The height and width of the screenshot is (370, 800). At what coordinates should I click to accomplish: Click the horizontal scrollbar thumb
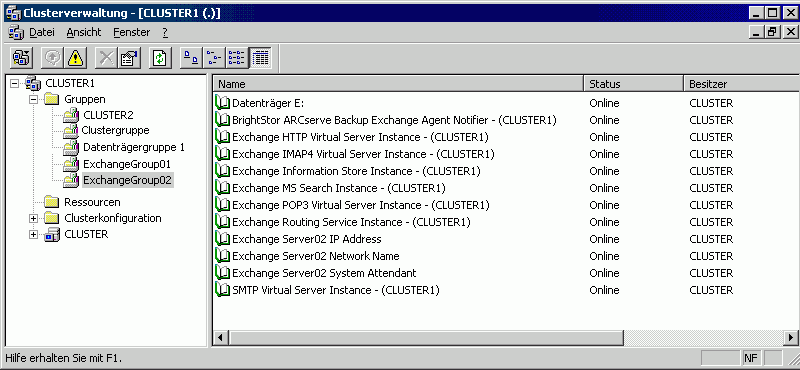pyautogui.click(x=426, y=337)
